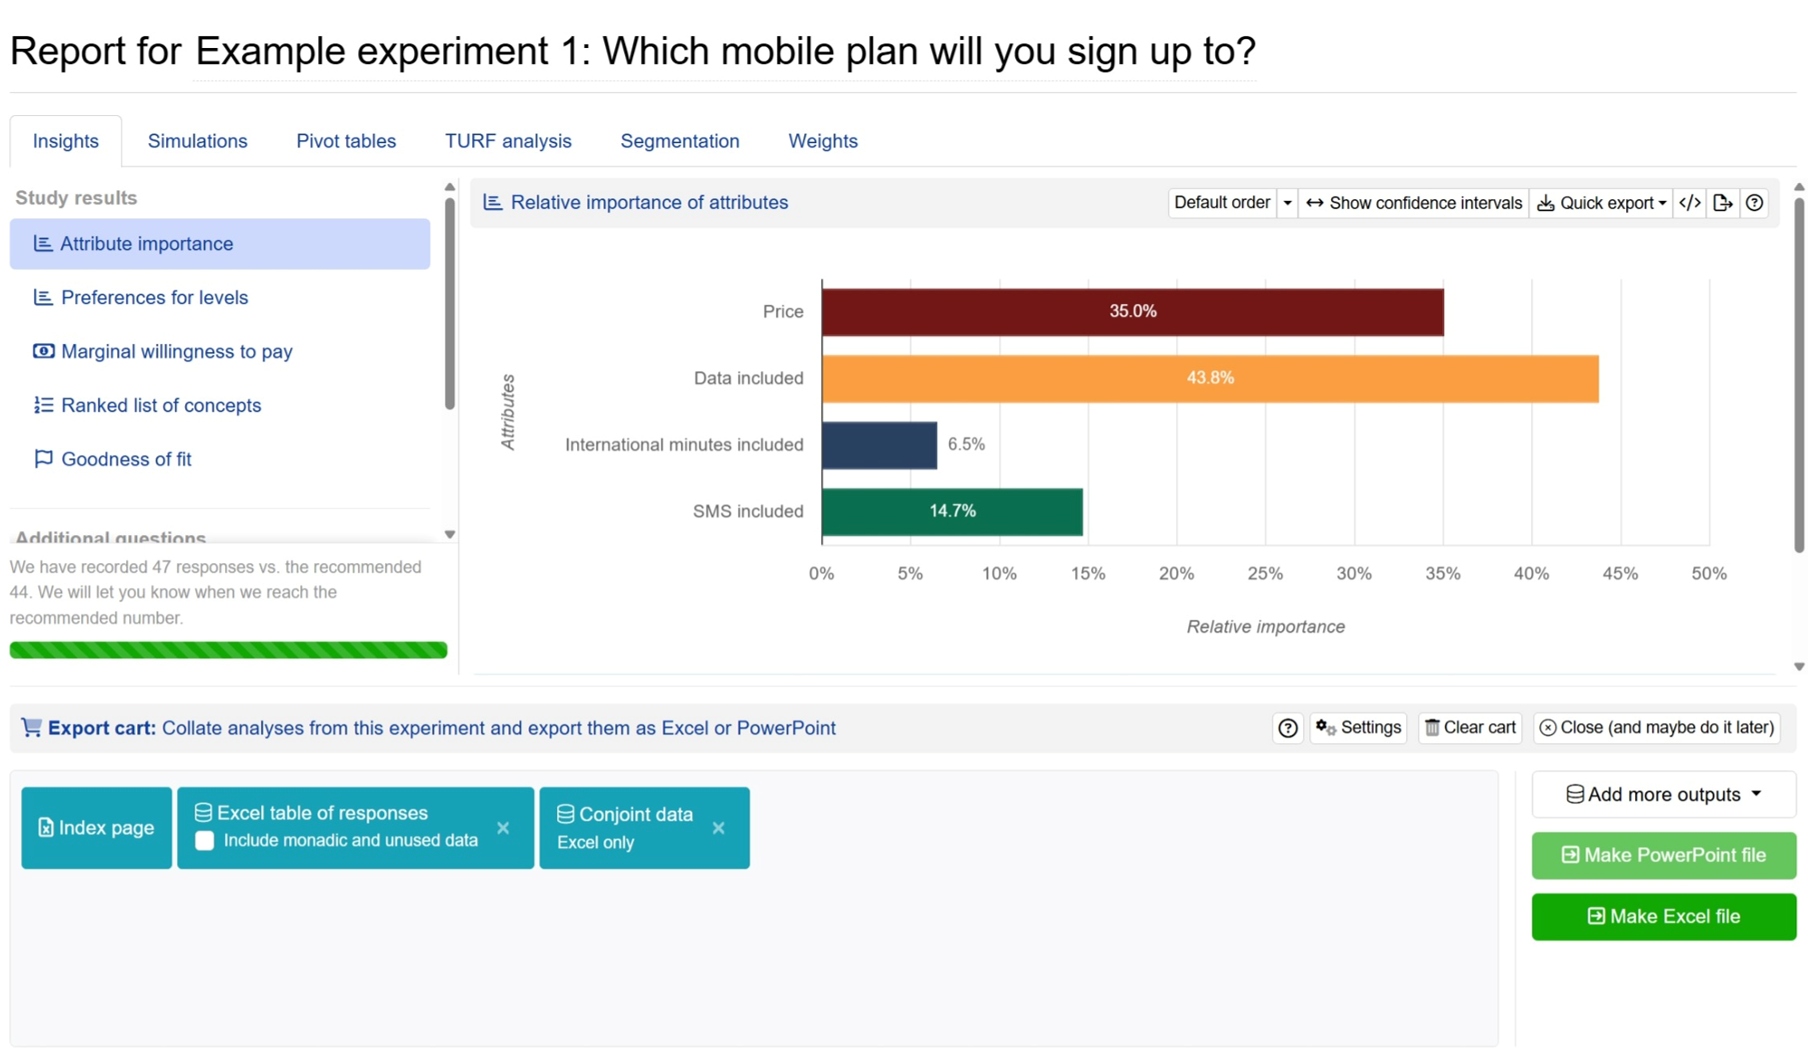The width and height of the screenshot is (1808, 1055).
Task: Click the Index page tile
Action: pyautogui.click(x=96, y=828)
